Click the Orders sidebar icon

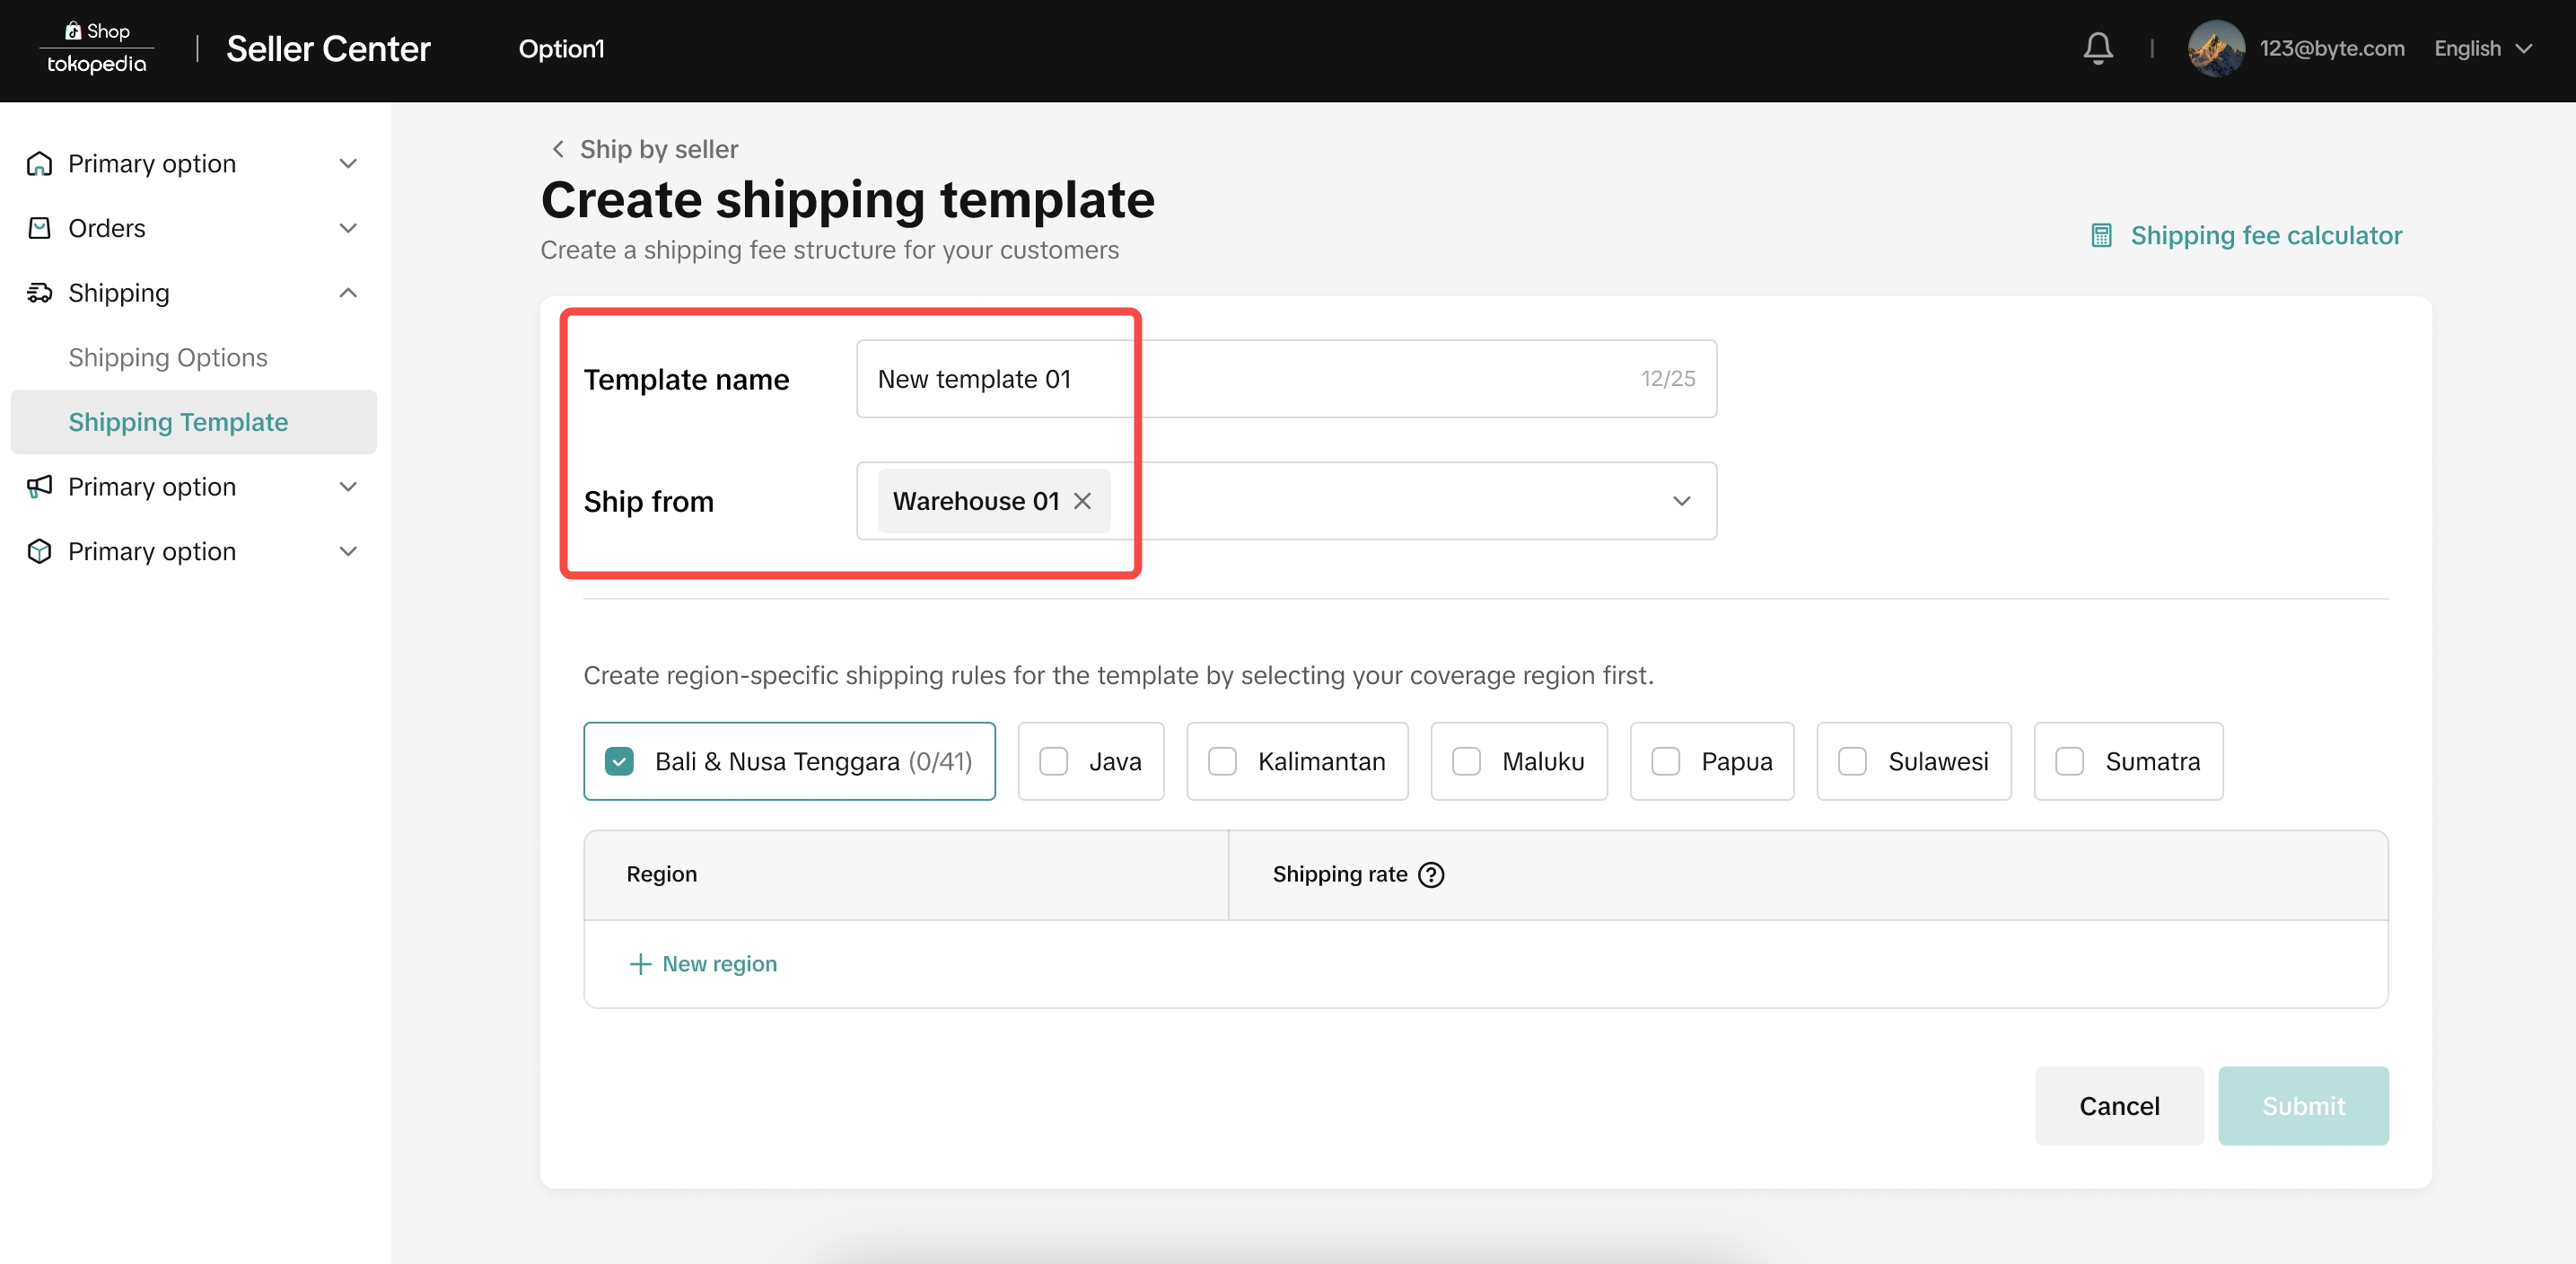click(40, 228)
